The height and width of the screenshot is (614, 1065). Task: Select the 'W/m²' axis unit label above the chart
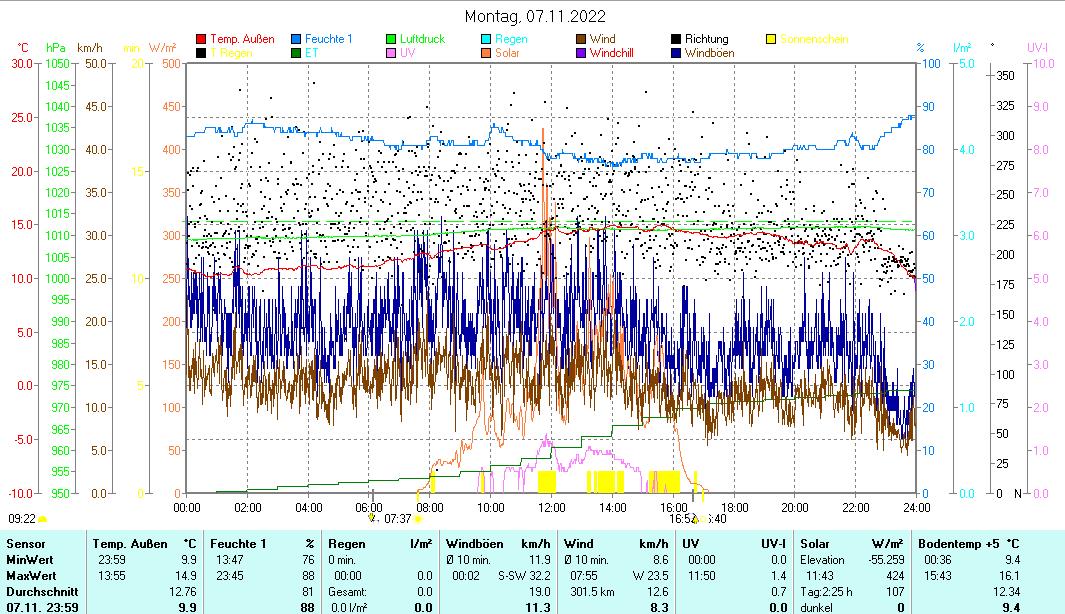[x=162, y=48]
